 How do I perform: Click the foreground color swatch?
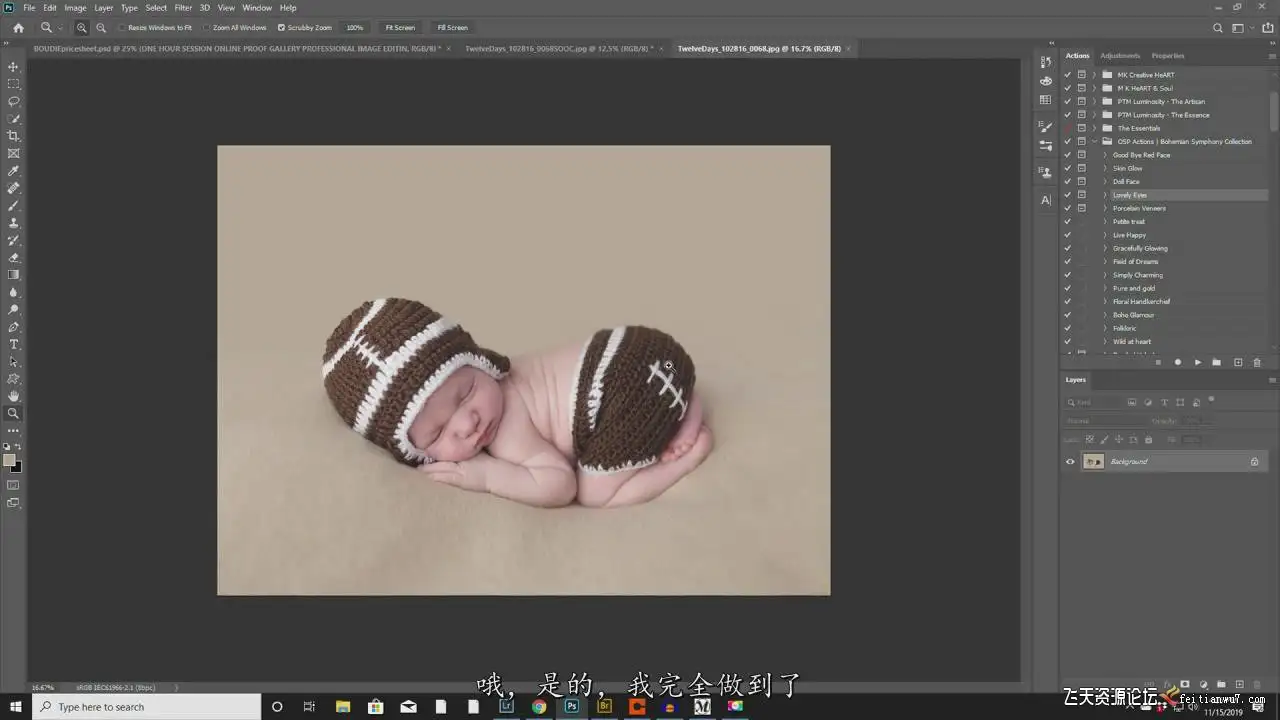click(9, 460)
